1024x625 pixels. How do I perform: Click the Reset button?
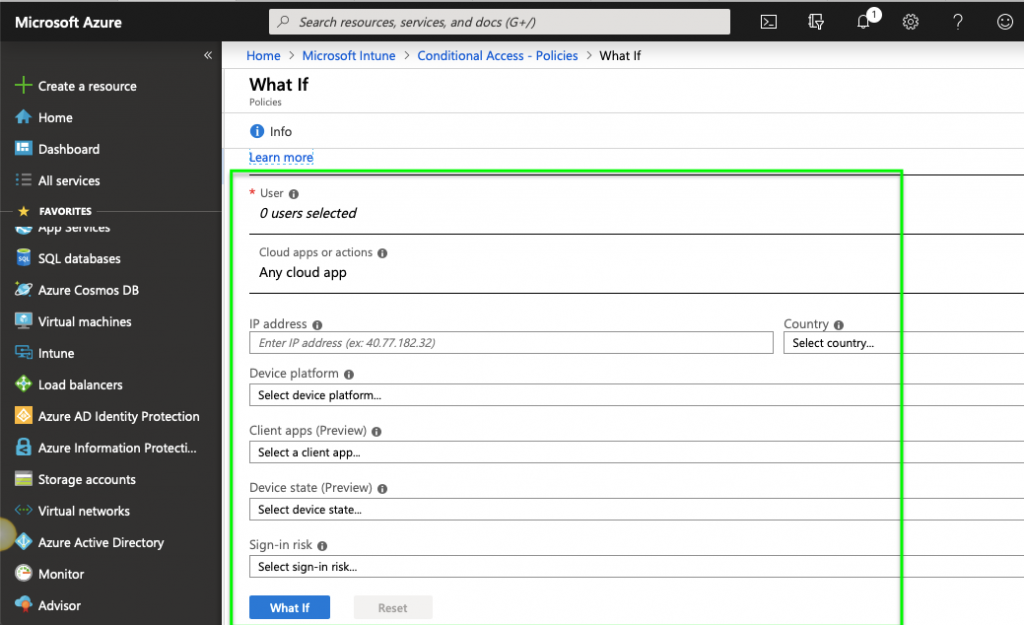point(392,607)
